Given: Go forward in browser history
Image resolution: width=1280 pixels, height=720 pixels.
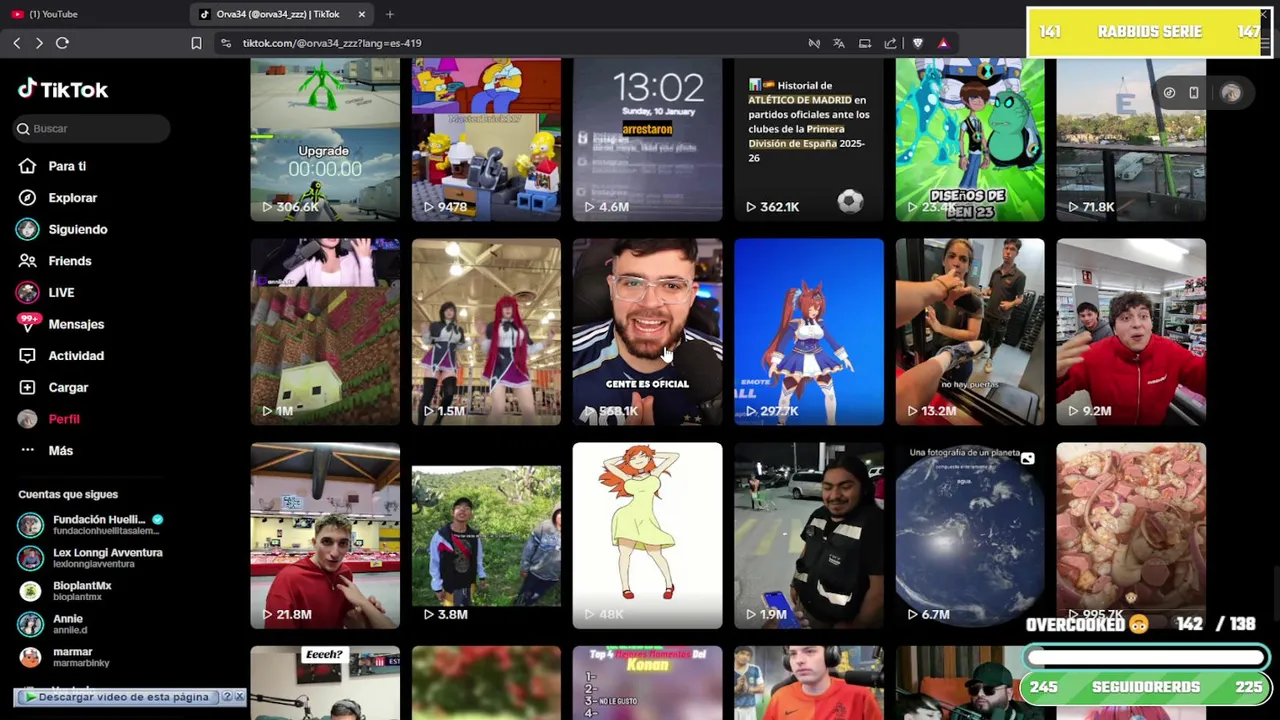Looking at the screenshot, I should 39,43.
